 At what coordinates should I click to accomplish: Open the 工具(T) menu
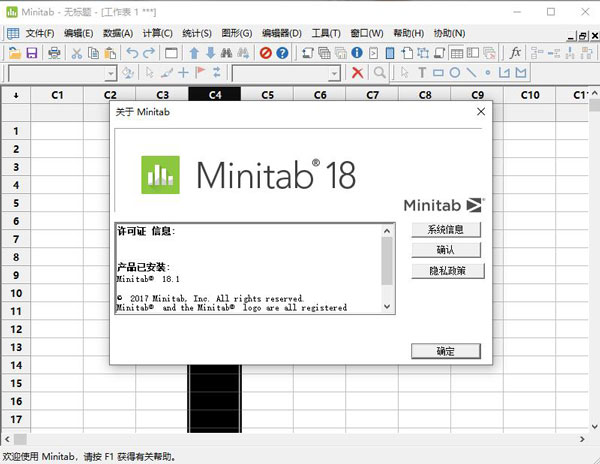coord(326,34)
